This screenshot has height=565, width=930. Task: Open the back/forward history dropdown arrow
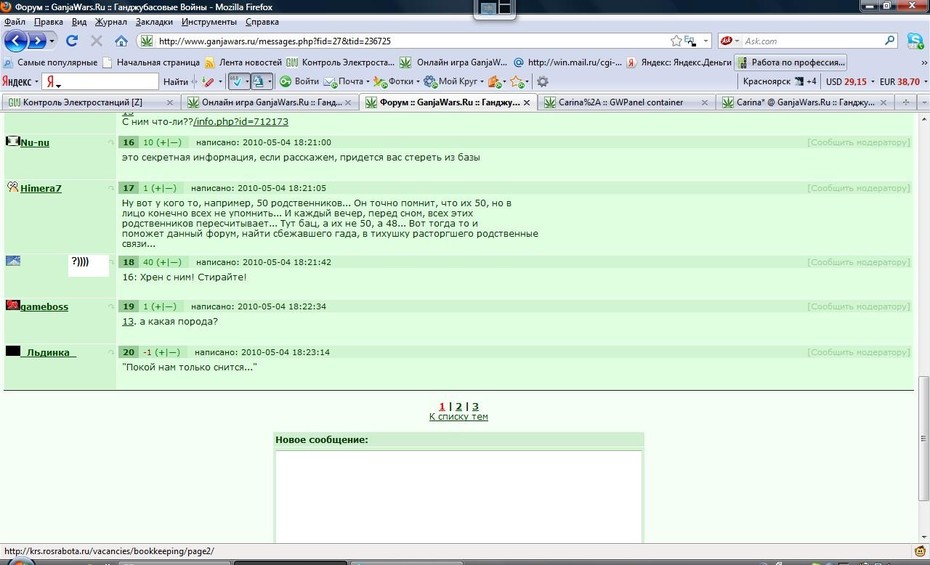click(x=52, y=41)
